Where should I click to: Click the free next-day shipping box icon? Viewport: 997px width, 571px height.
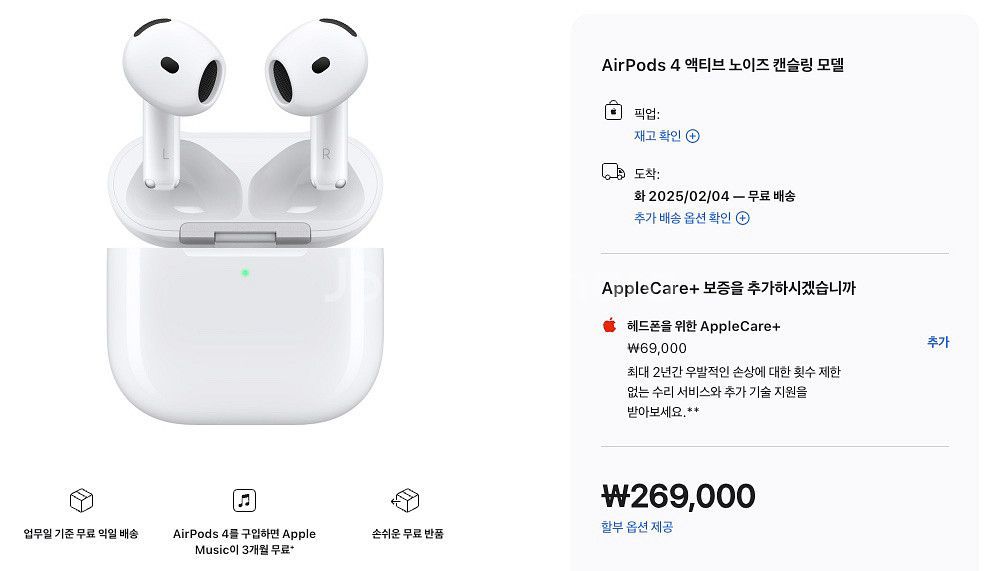tap(81, 500)
